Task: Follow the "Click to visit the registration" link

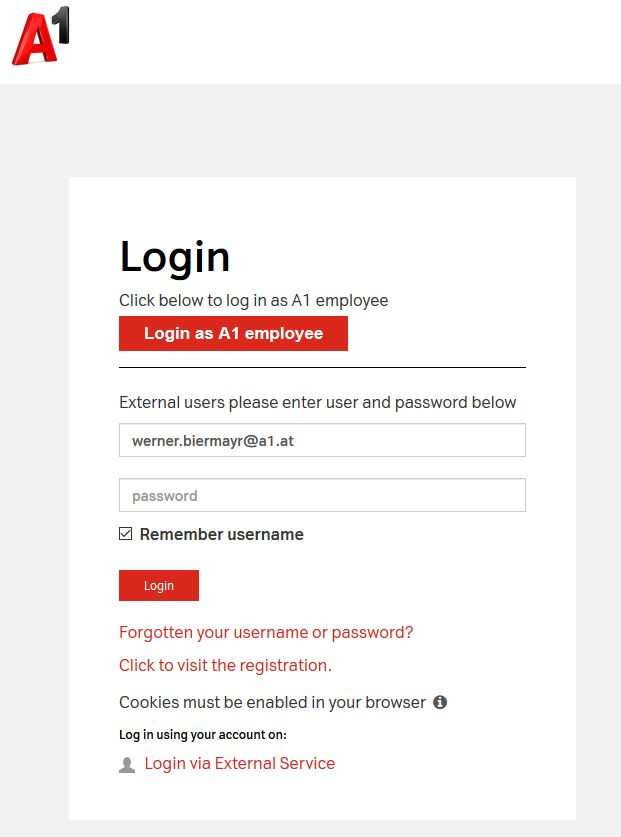Action: [225, 665]
